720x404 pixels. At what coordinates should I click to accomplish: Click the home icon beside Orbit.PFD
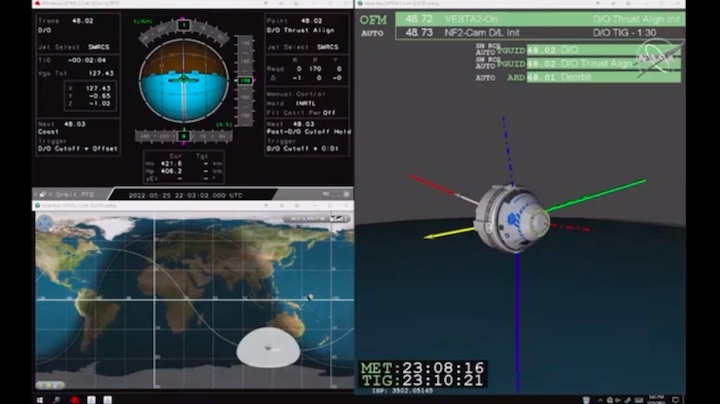43,195
